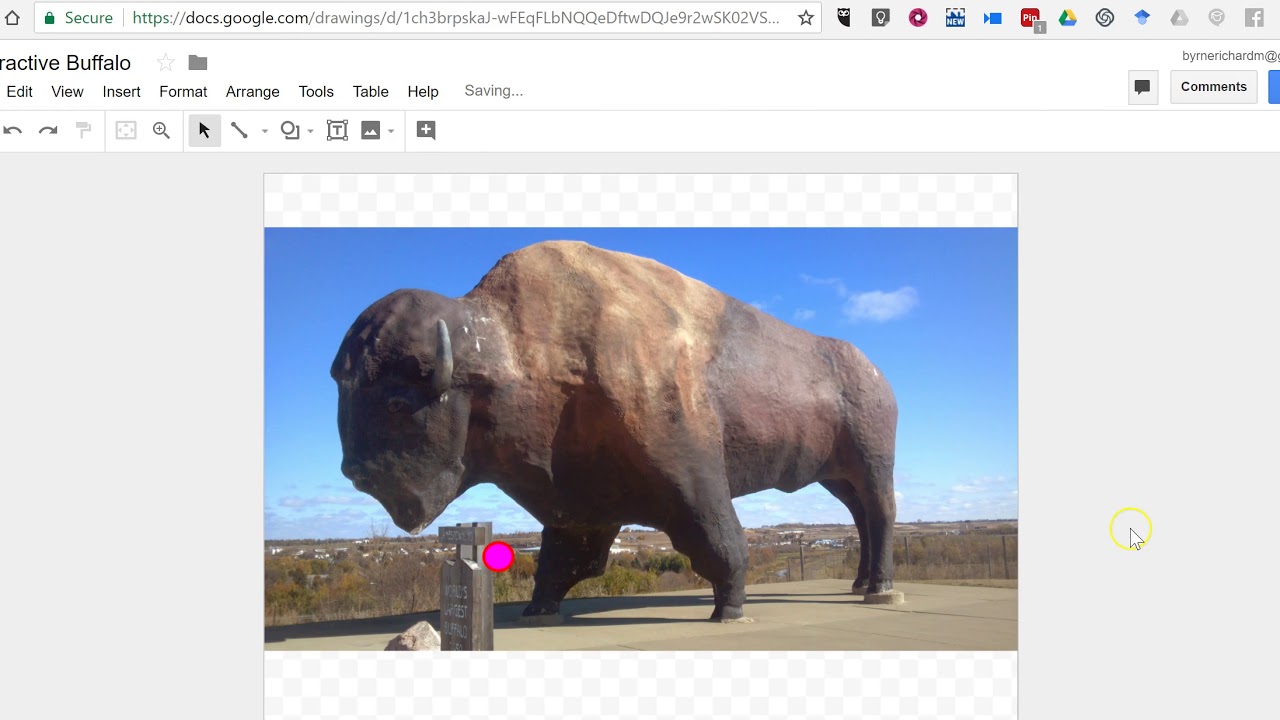Click the Paint format roller icon
The height and width of the screenshot is (720, 1280).
tap(84, 130)
